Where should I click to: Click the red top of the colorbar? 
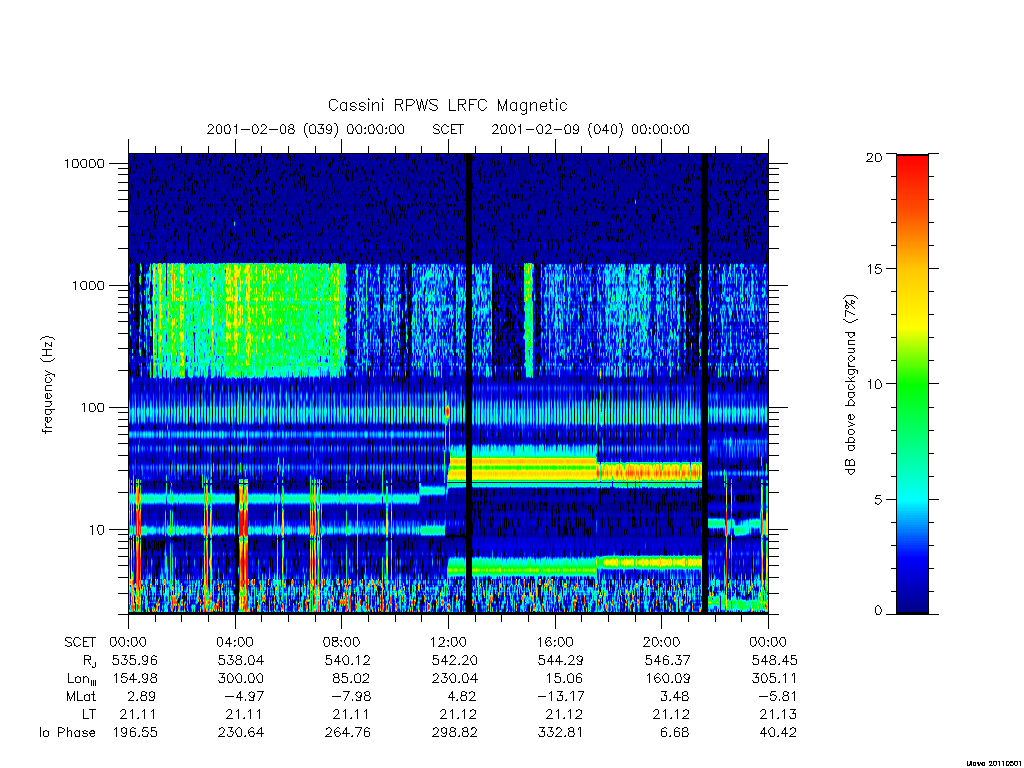point(912,171)
